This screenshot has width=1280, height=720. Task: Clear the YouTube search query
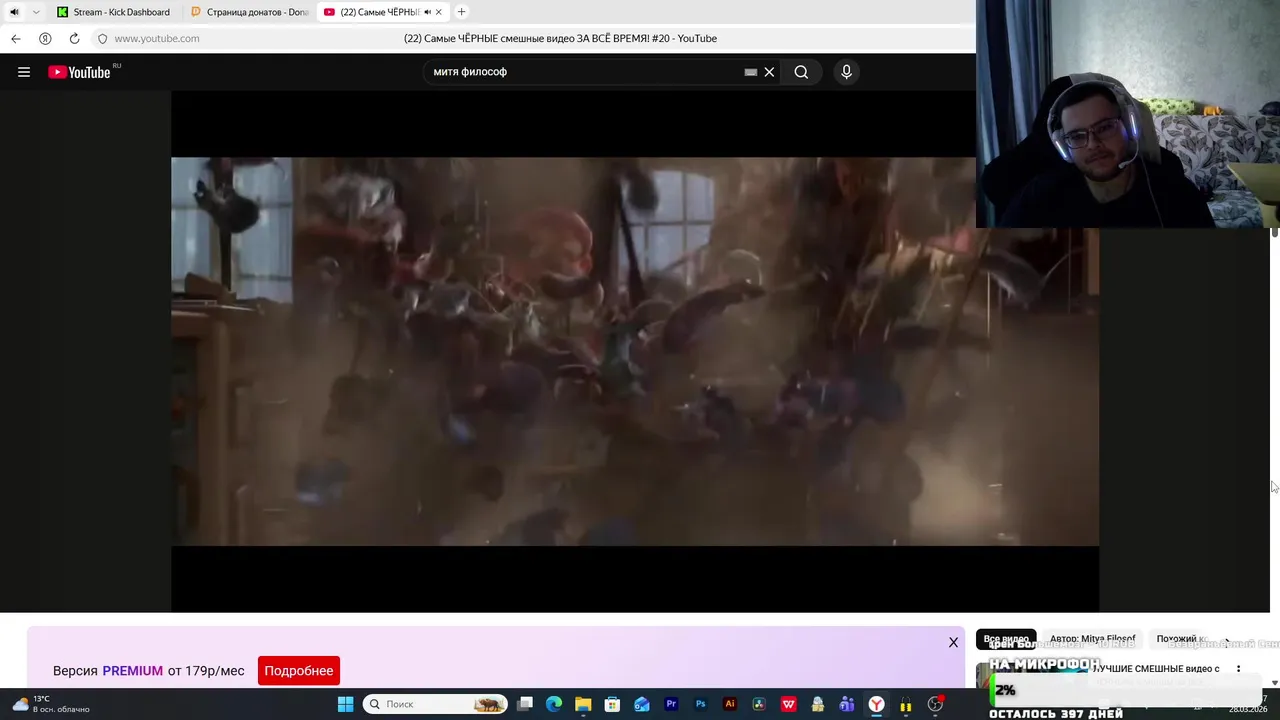pyautogui.click(x=769, y=72)
